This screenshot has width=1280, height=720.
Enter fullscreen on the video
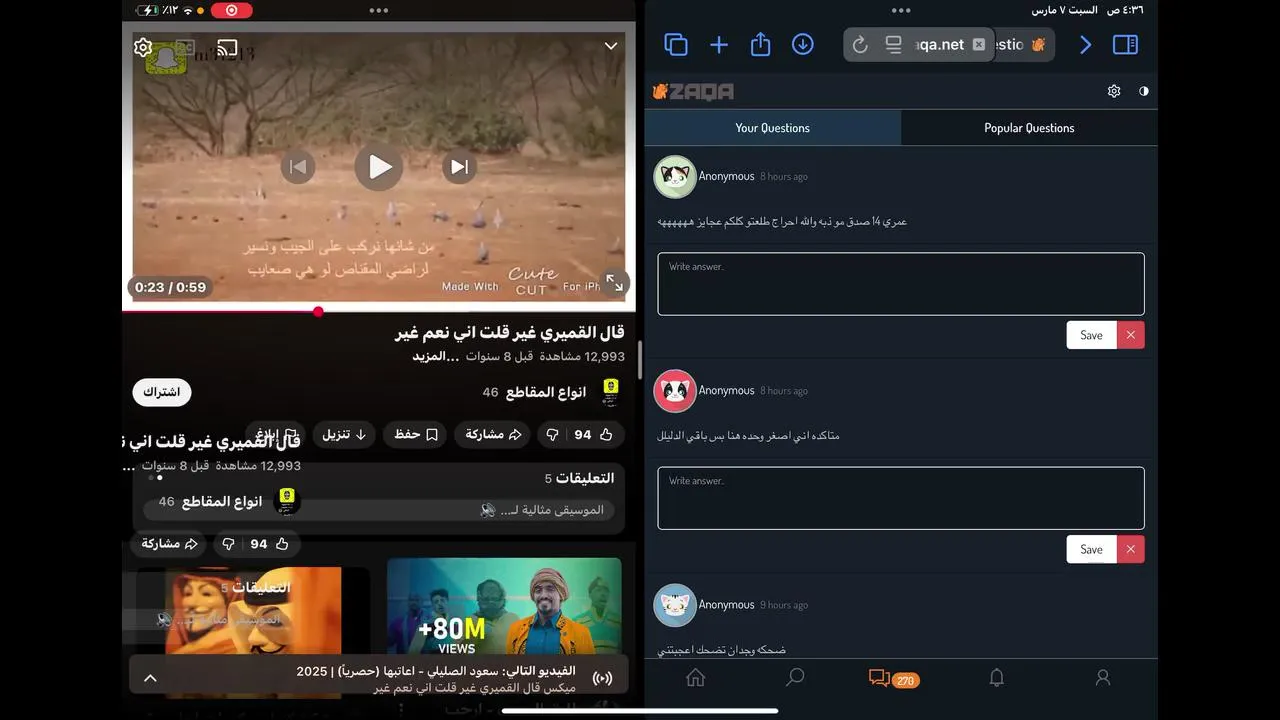tap(614, 284)
